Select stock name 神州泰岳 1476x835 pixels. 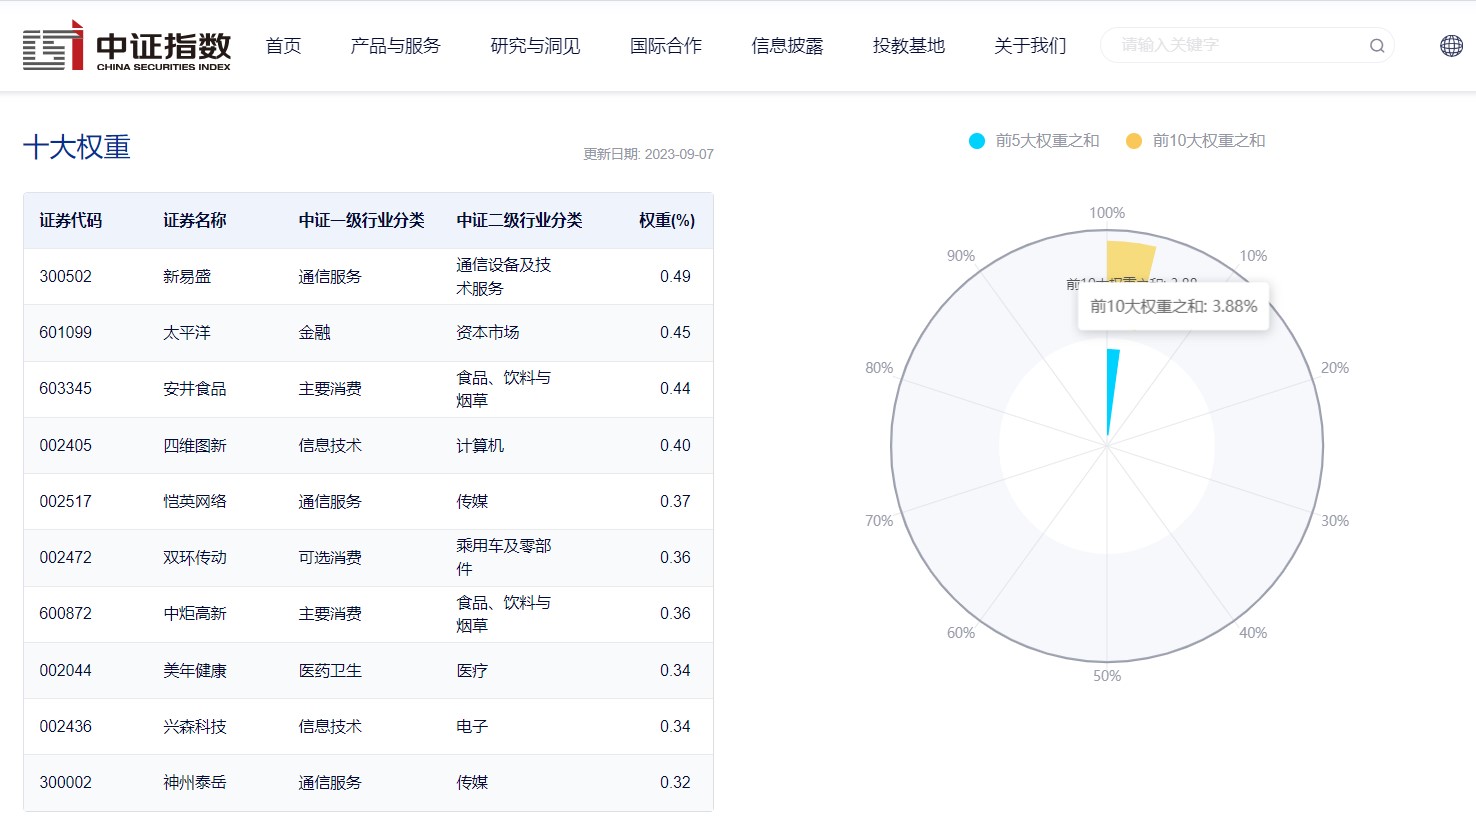click(195, 782)
